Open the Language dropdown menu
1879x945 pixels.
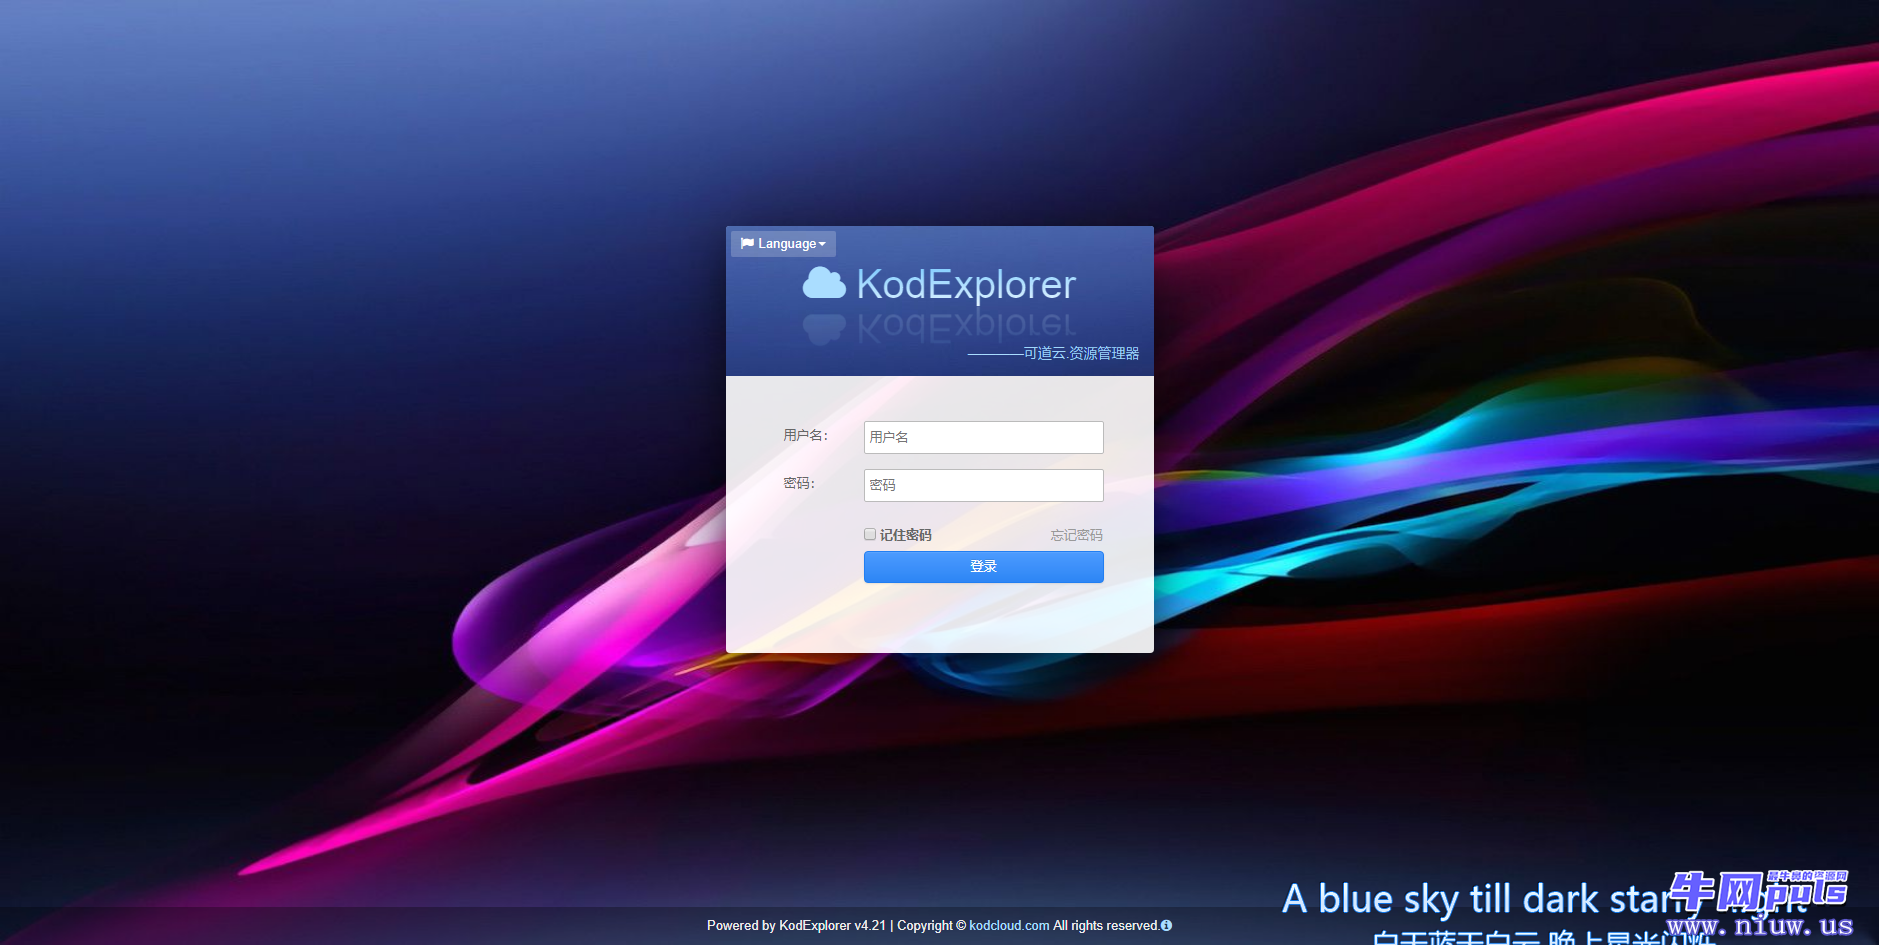783,244
